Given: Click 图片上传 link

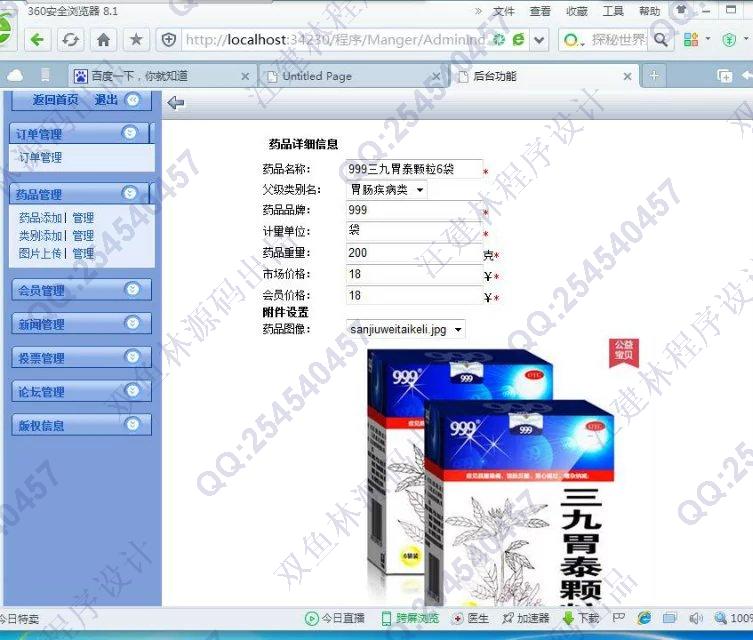Looking at the screenshot, I should [40, 254].
